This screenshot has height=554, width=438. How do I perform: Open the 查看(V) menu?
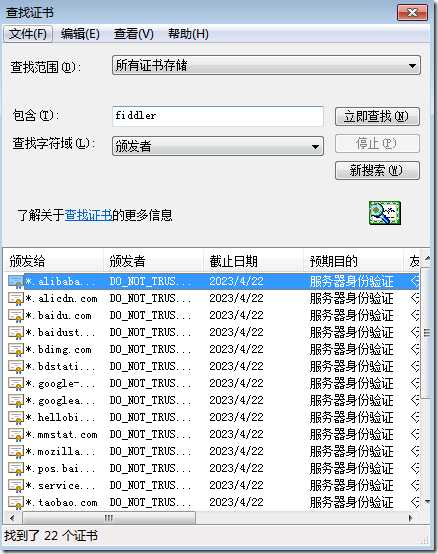tap(134, 34)
